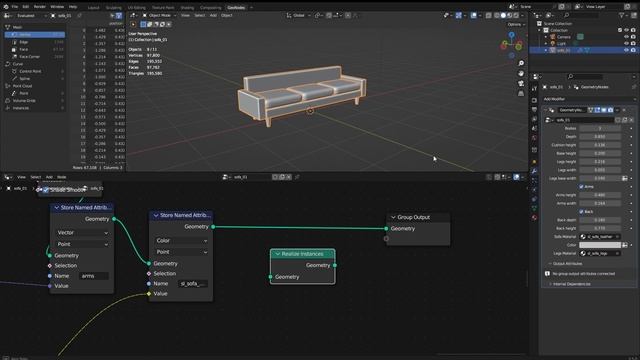Screen dimensions: 640x360
Task: Open the Object Mode dropdown
Action: pyautogui.click(x=159, y=16)
